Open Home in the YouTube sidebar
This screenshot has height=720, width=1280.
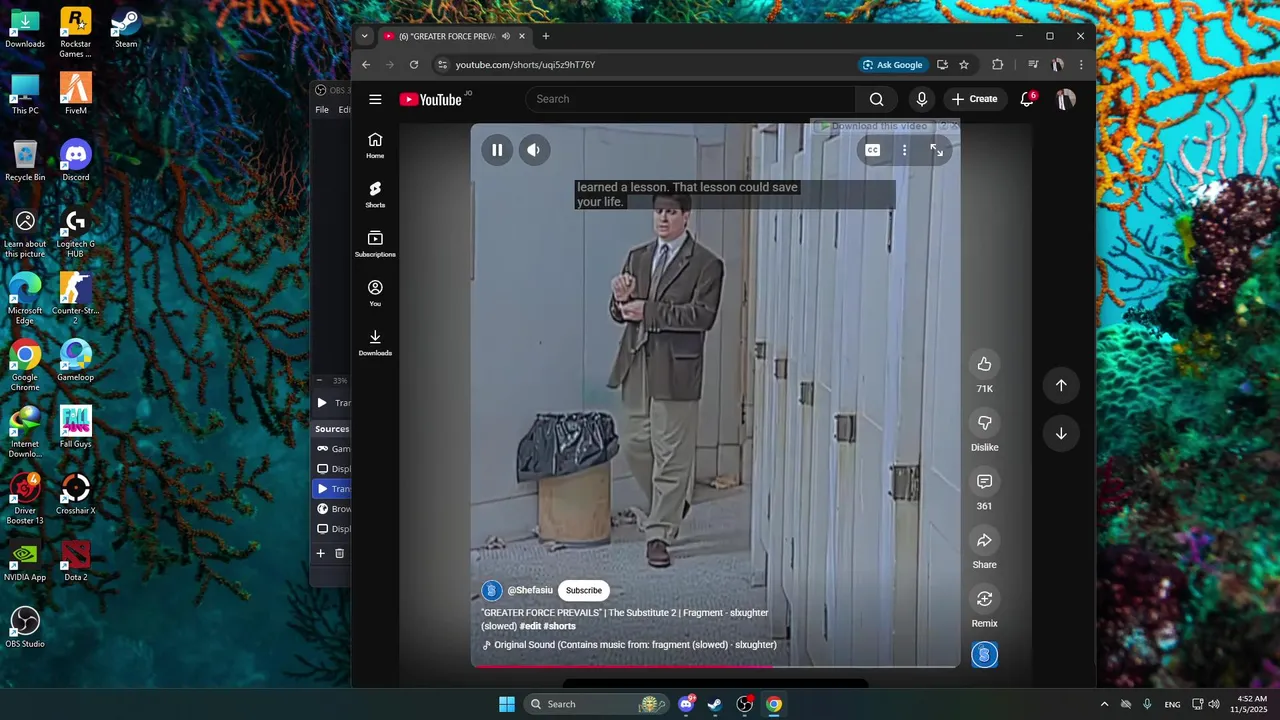[375, 145]
